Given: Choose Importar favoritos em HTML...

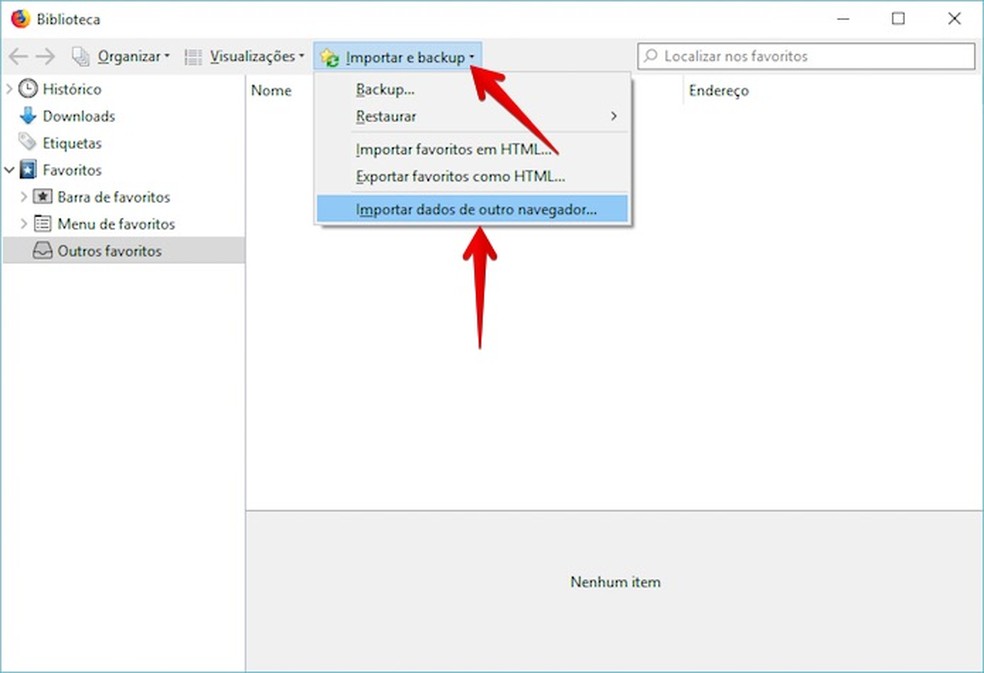Looking at the screenshot, I should point(472,149).
